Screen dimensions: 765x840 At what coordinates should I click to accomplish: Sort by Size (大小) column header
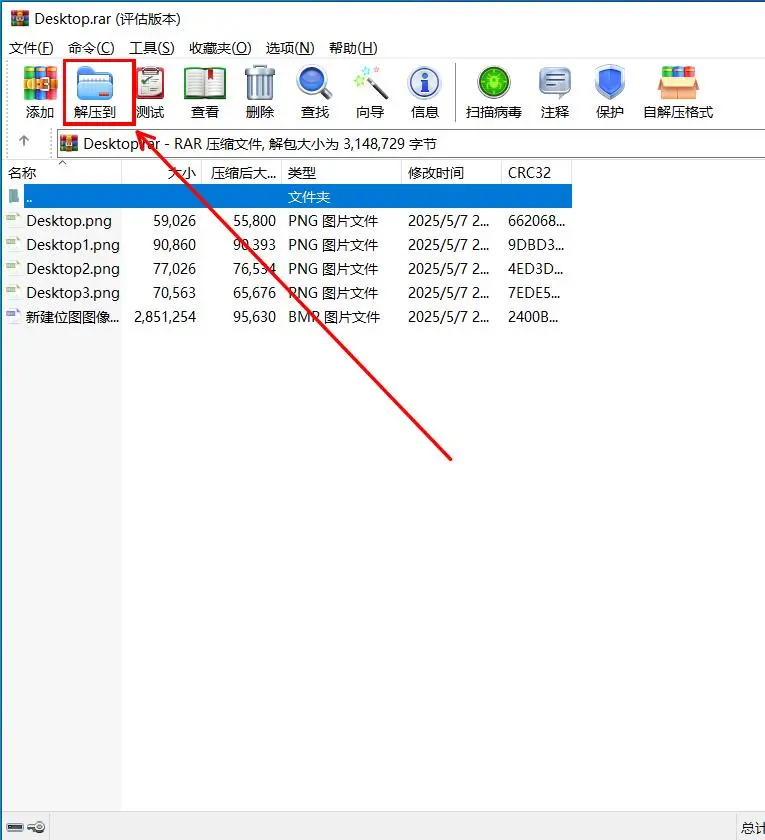click(162, 172)
